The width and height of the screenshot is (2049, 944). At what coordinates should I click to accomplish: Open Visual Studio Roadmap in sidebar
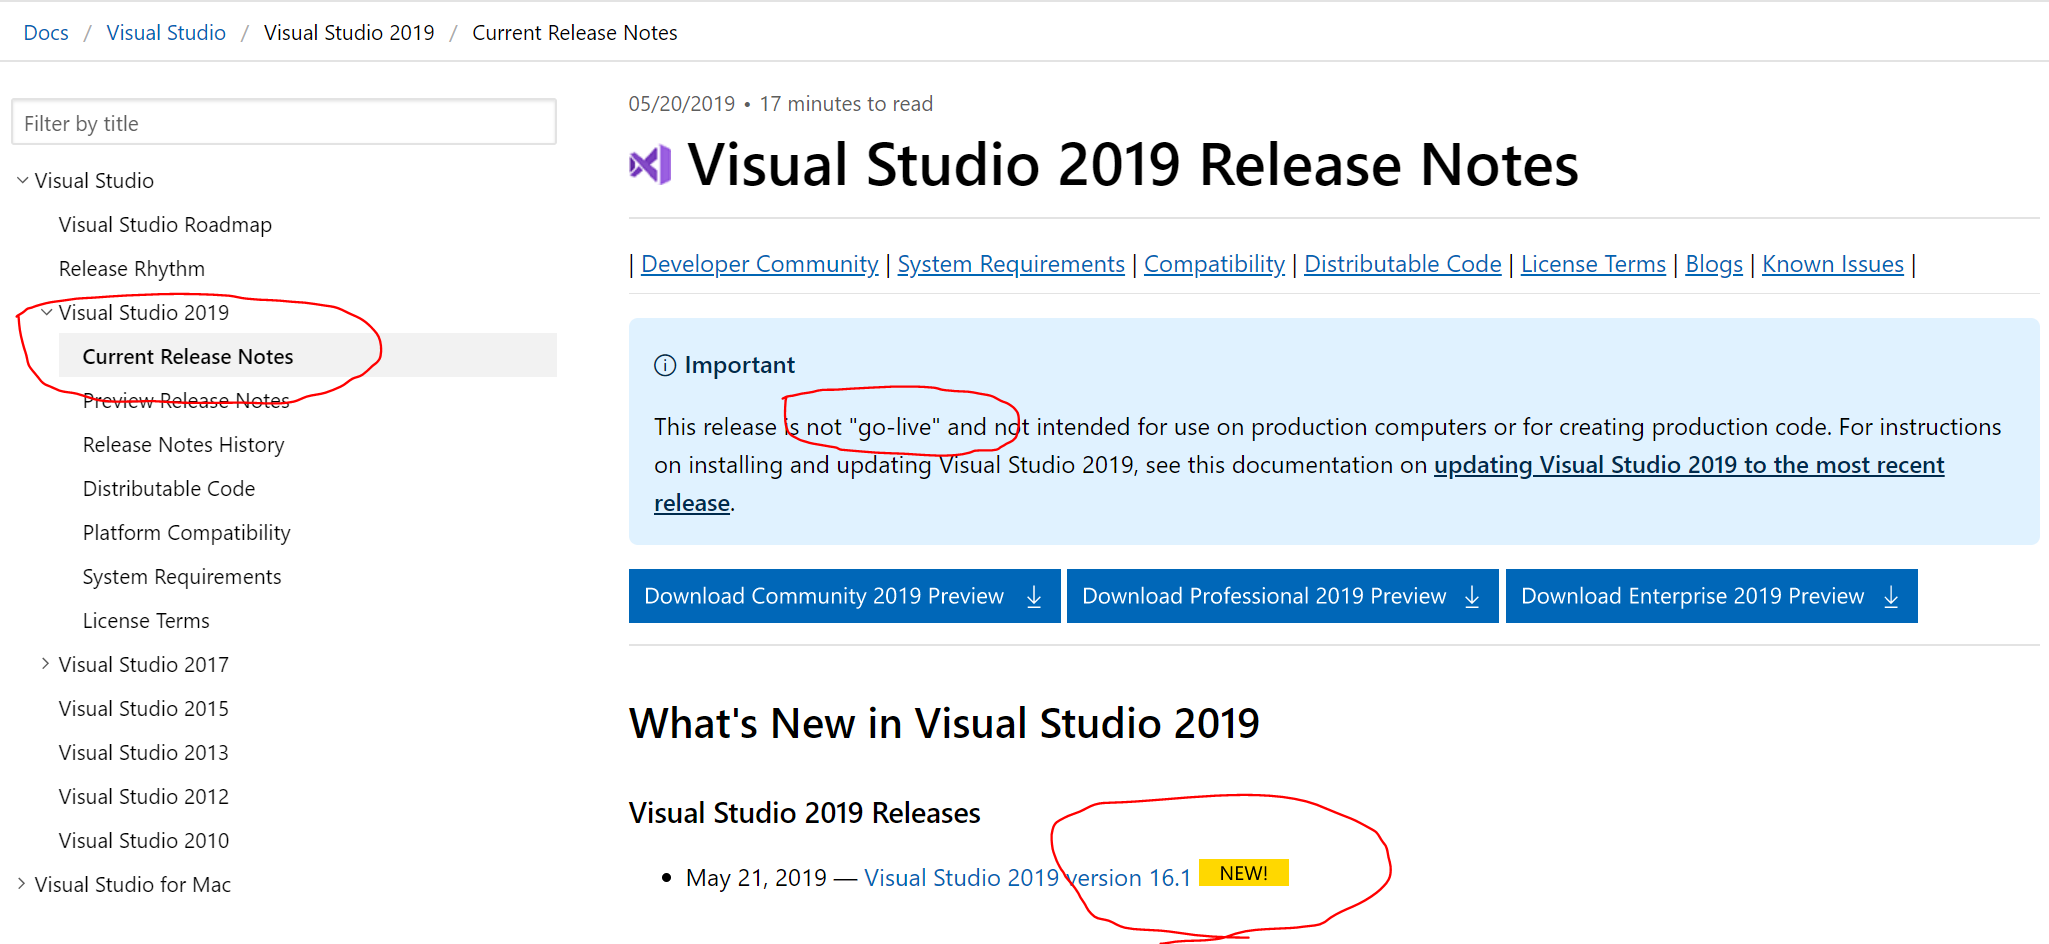[165, 224]
